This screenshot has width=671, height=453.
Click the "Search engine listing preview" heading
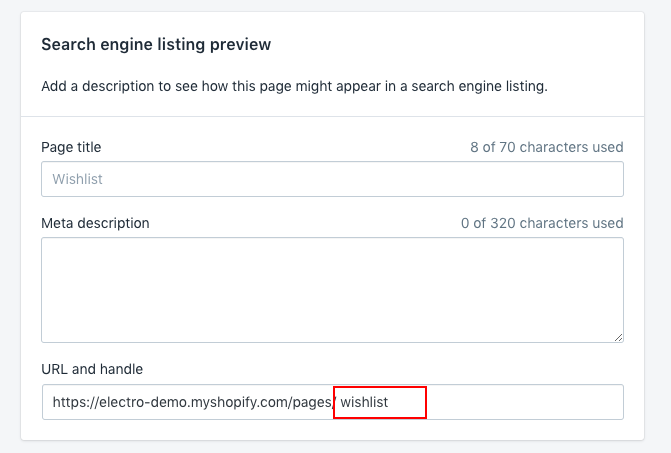point(156,45)
